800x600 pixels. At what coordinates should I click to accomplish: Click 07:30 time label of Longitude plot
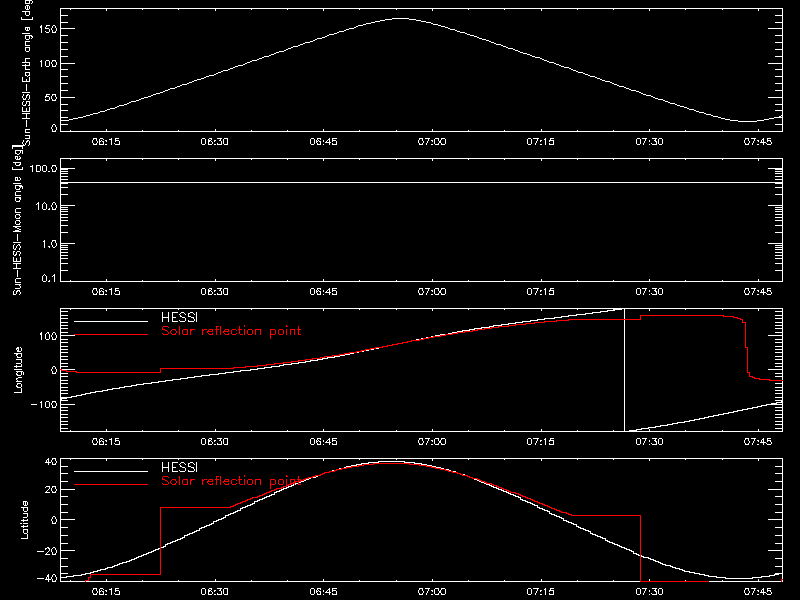[649, 442]
